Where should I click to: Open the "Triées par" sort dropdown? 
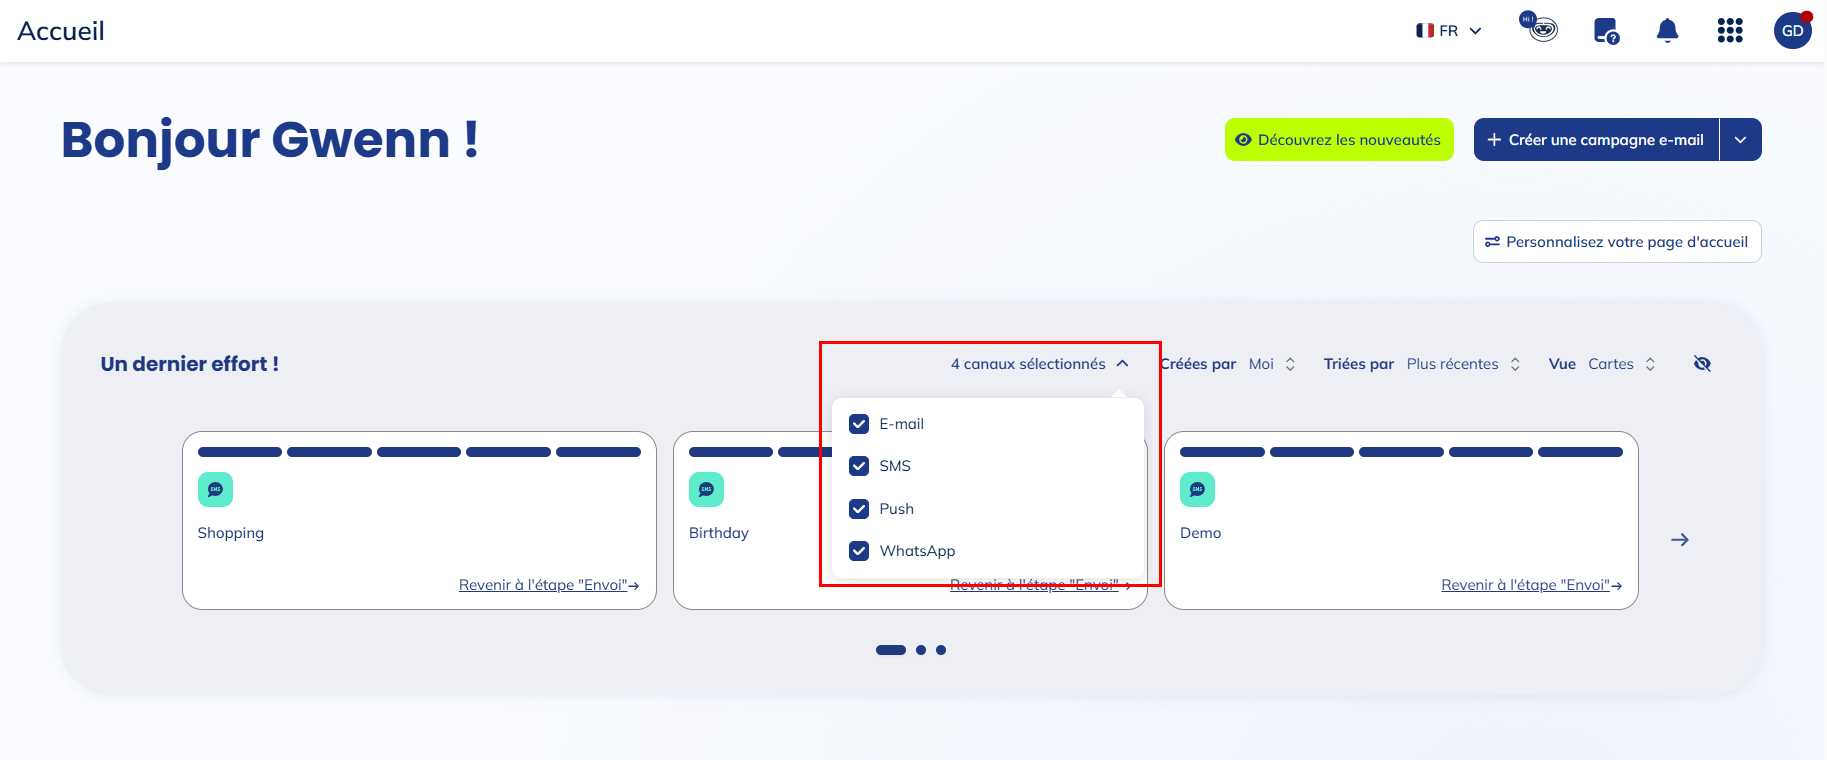coord(1462,364)
